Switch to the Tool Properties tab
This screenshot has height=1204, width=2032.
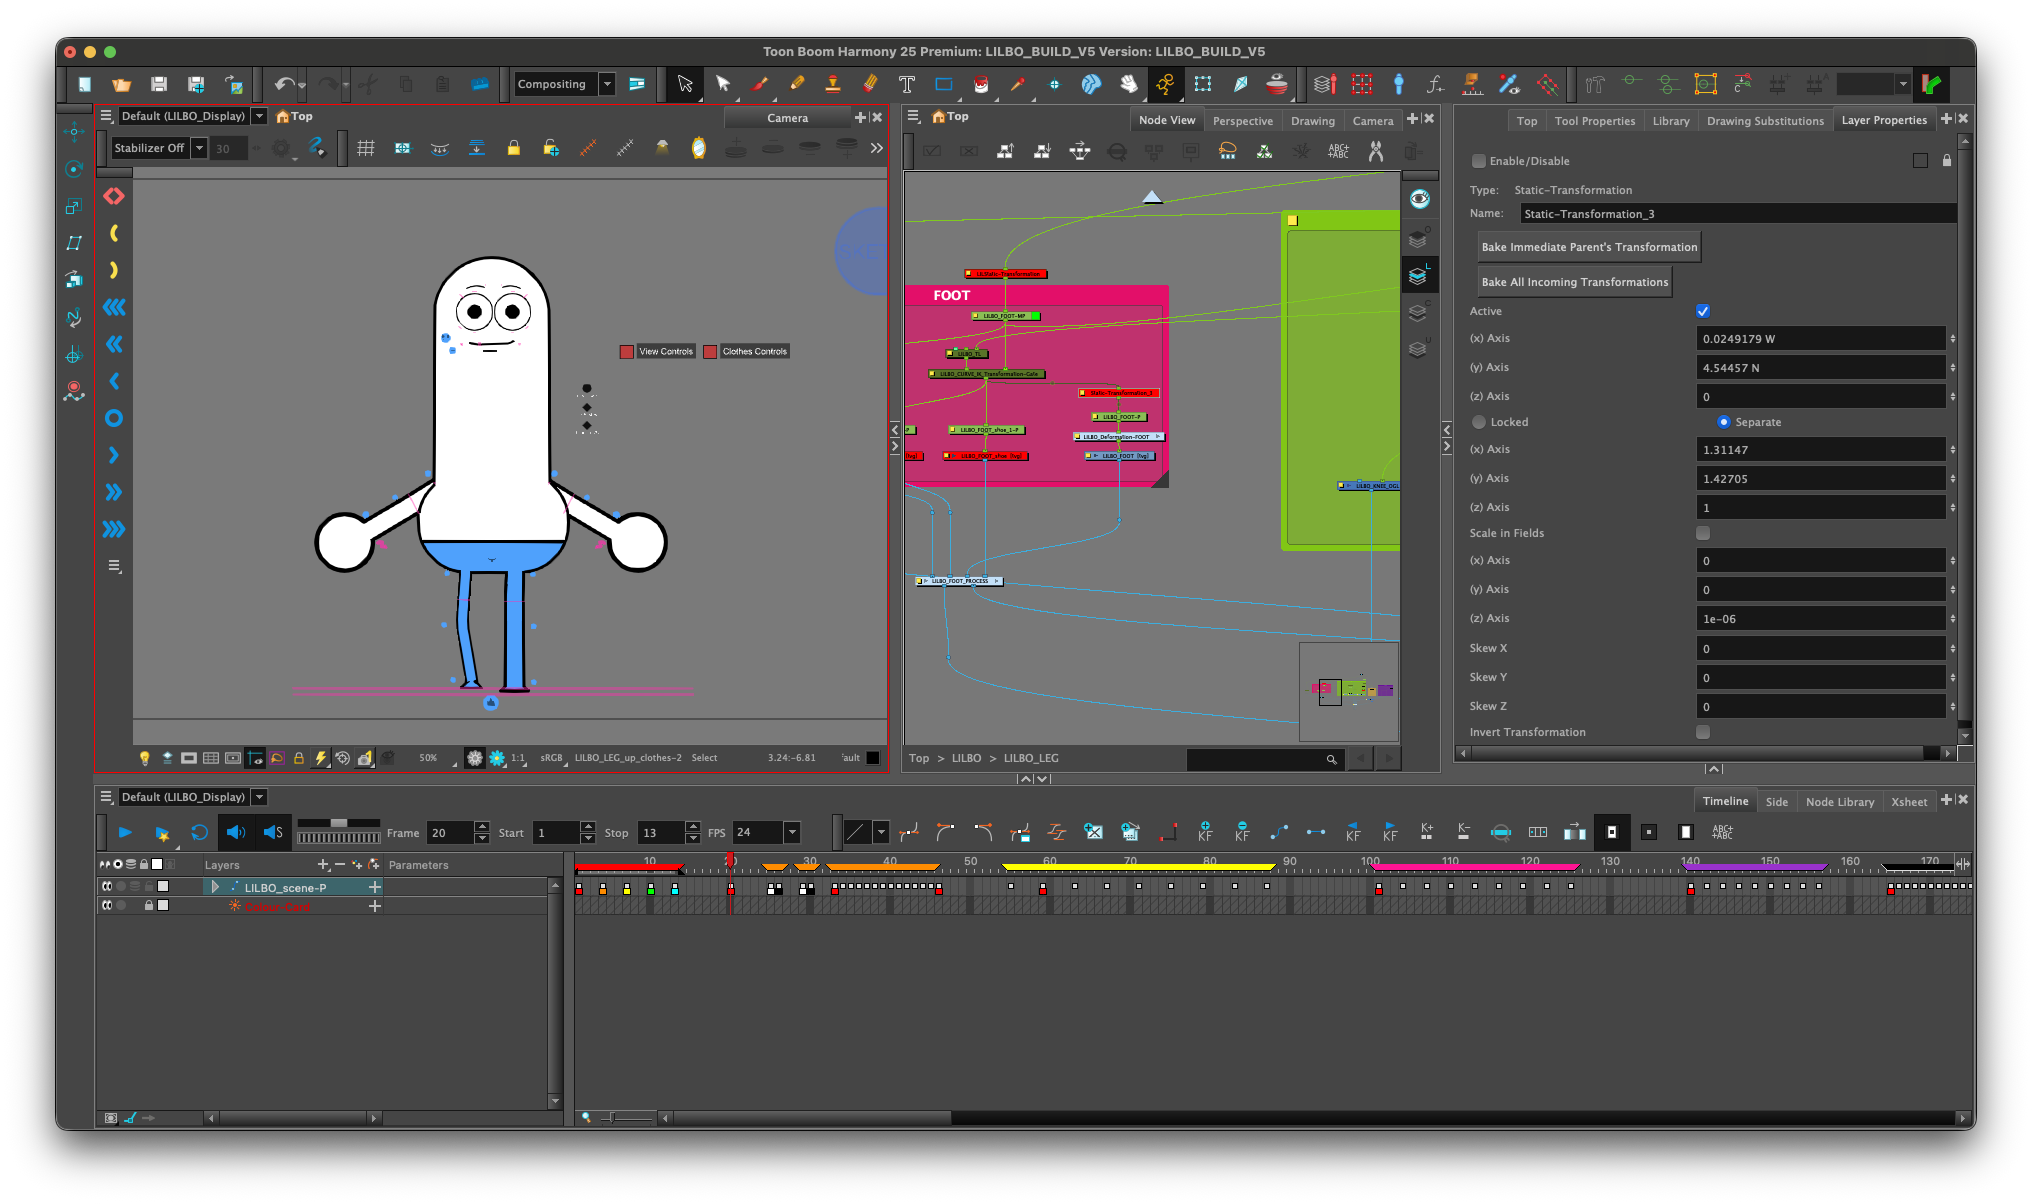1594,121
